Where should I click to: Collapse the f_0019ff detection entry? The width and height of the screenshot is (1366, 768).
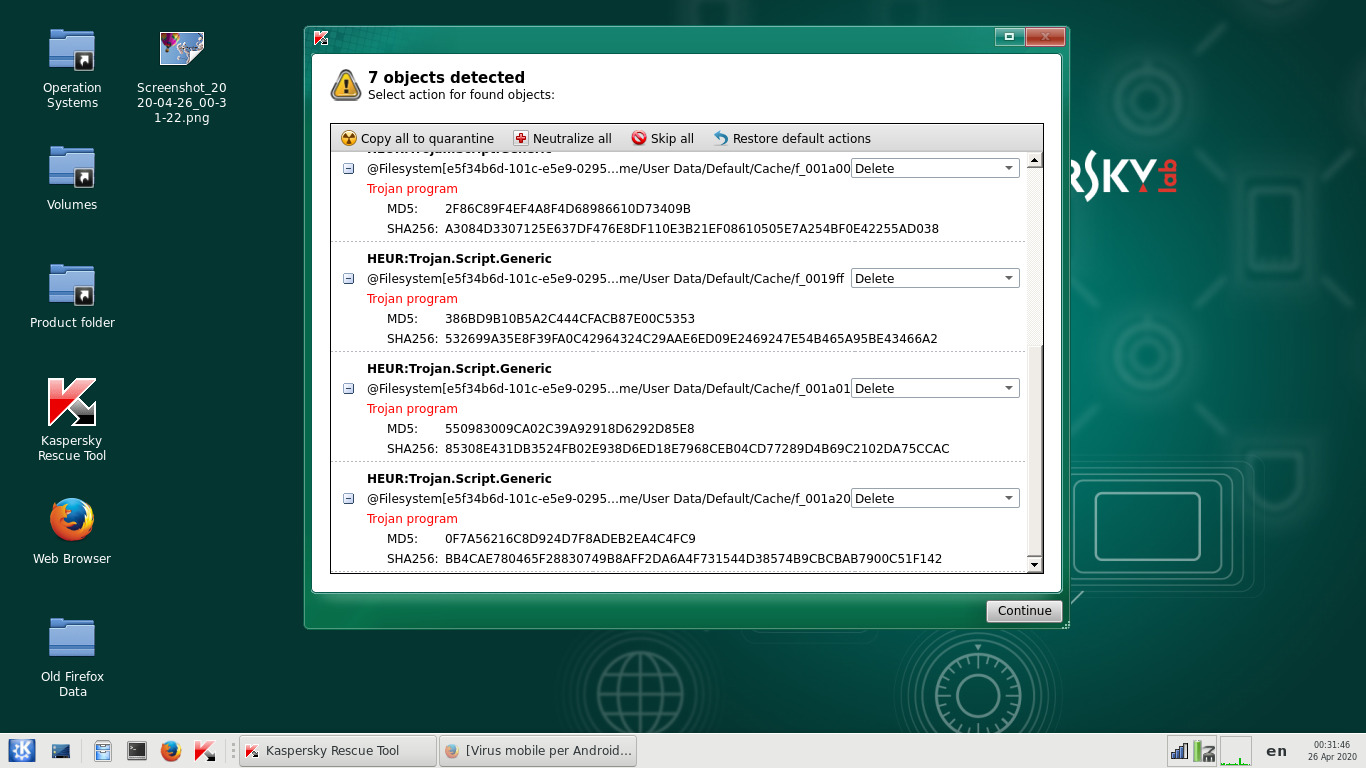348,279
